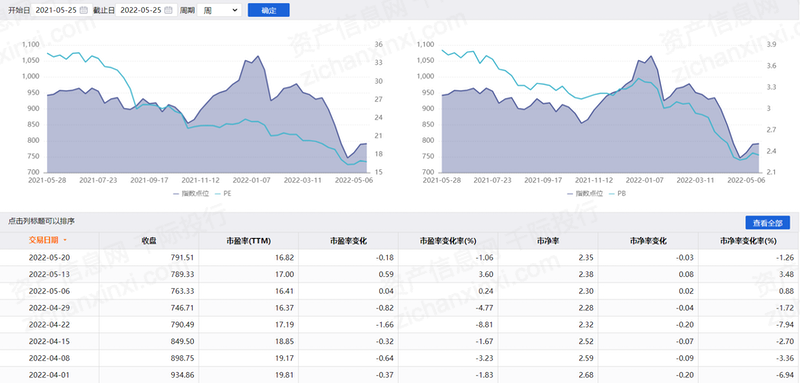The image size is (800, 383).
Task: Toggle the PB legend series
Action: pyautogui.click(x=618, y=194)
